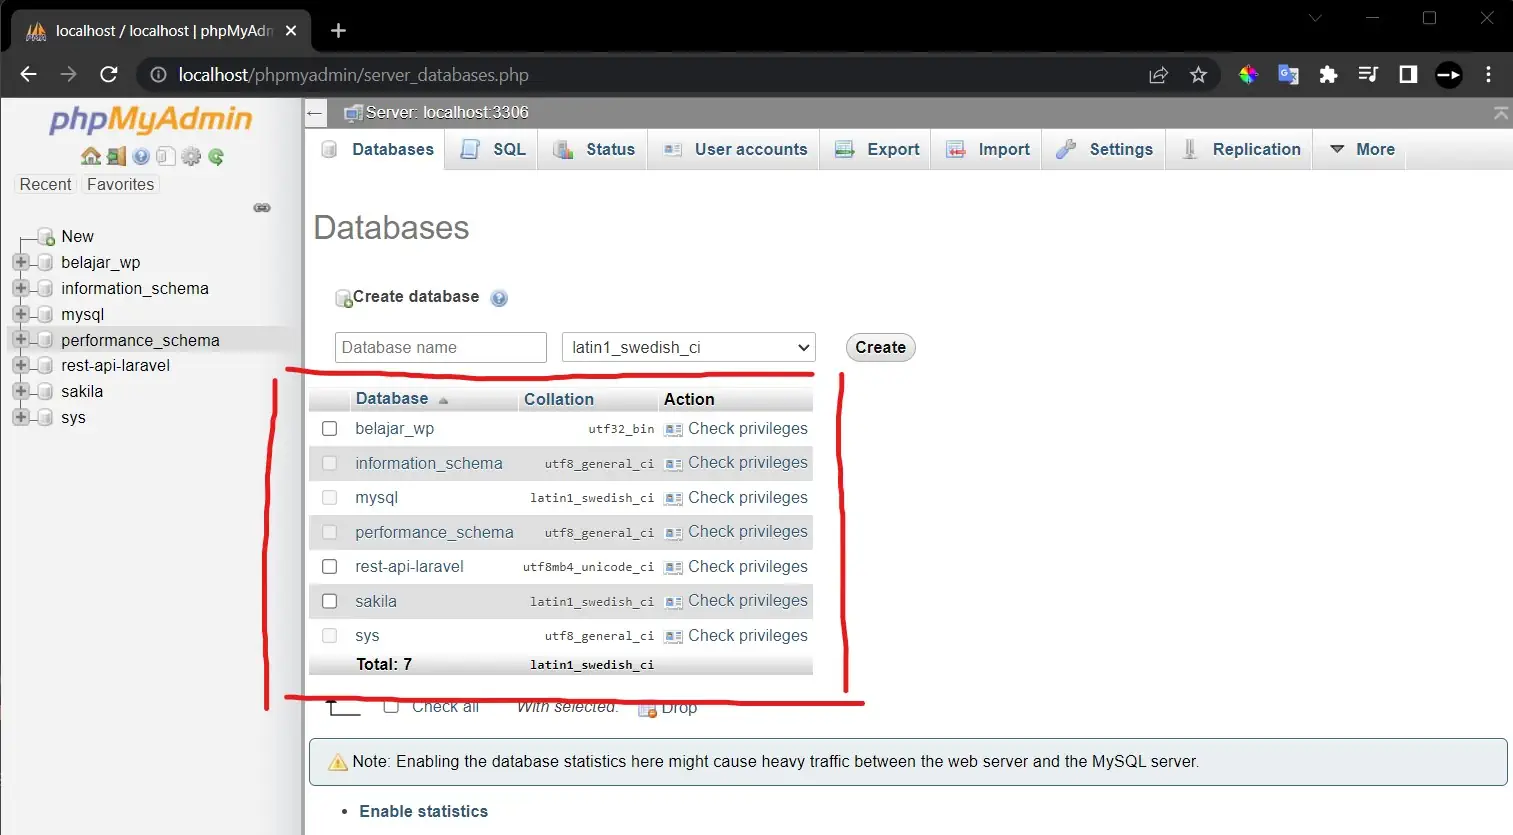The height and width of the screenshot is (835, 1513).
Task: Click Drop for selected databases
Action: tap(668, 707)
